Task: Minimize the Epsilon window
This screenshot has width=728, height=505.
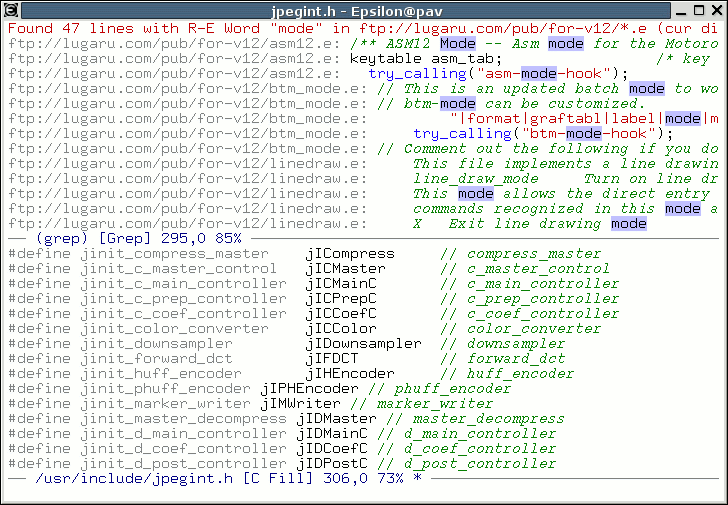Action: coord(683,10)
